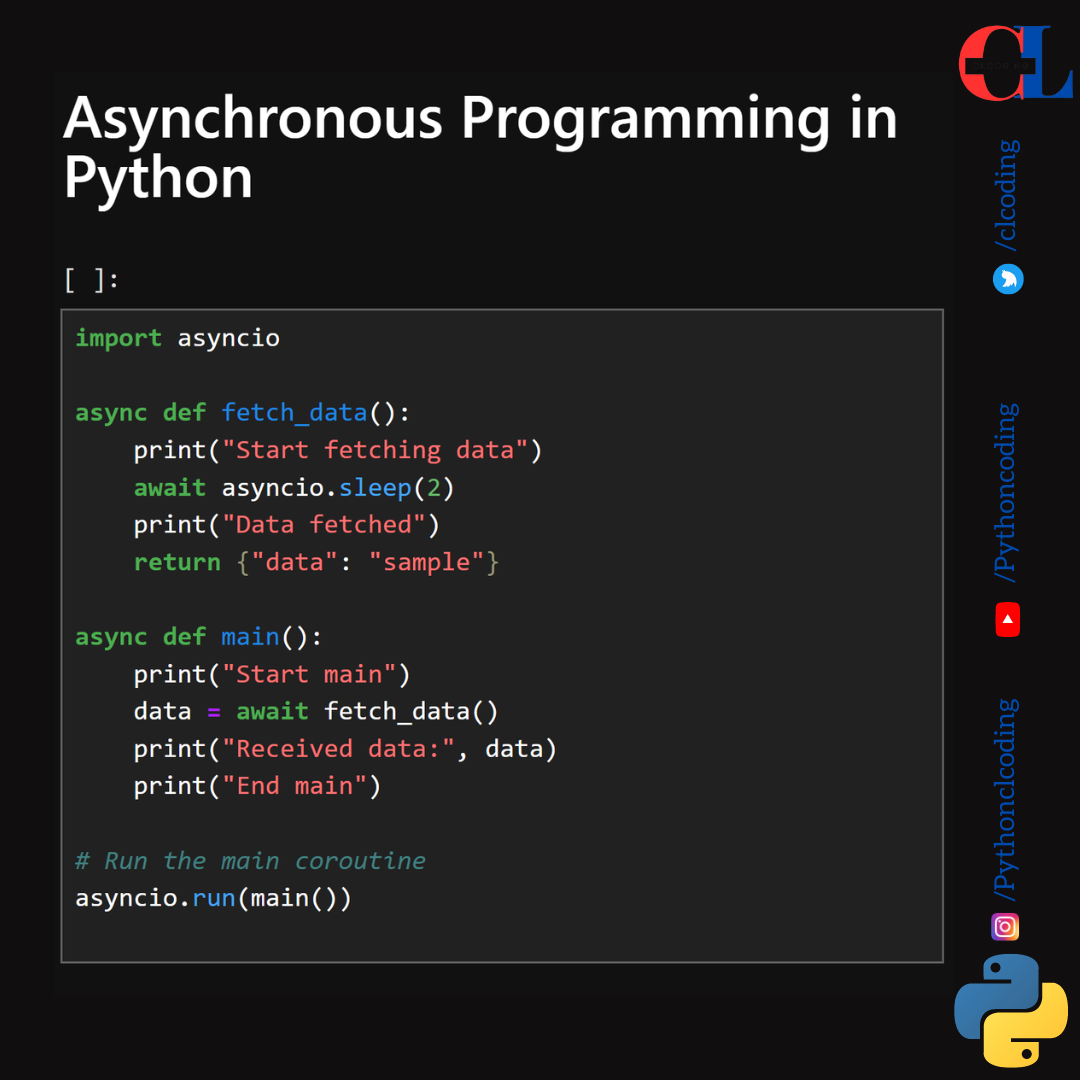Click the 'async def fetch_data():' line
This screenshot has height=1080, width=1080.
pyautogui.click(x=242, y=413)
